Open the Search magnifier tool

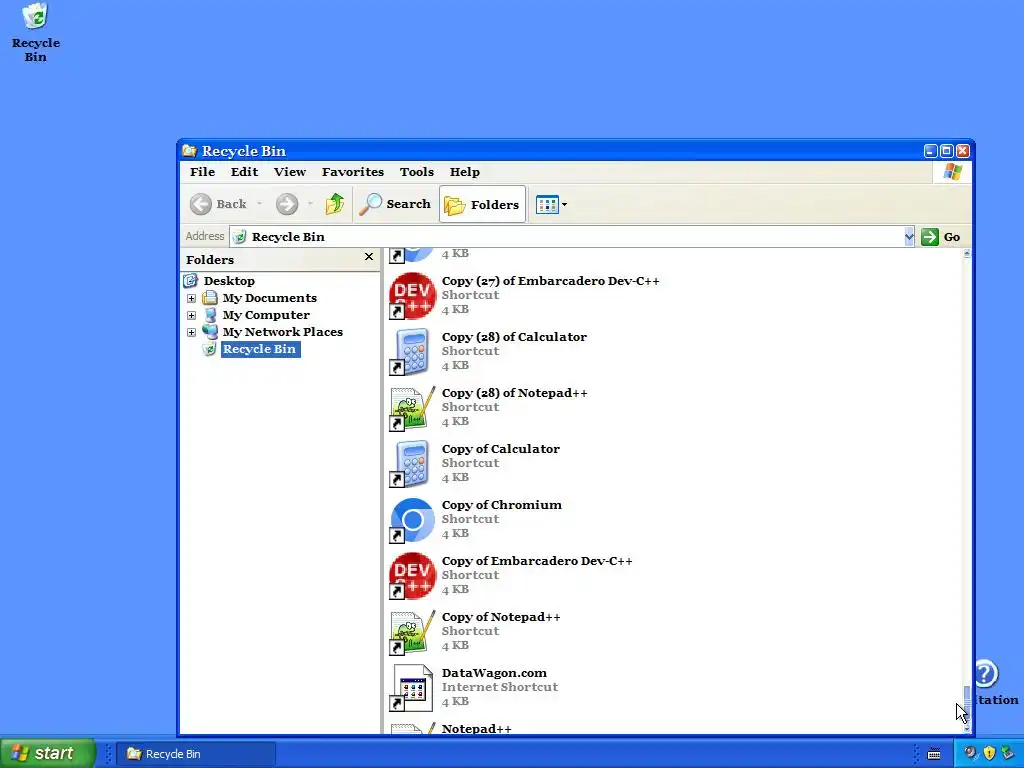[x=370, y=204]
